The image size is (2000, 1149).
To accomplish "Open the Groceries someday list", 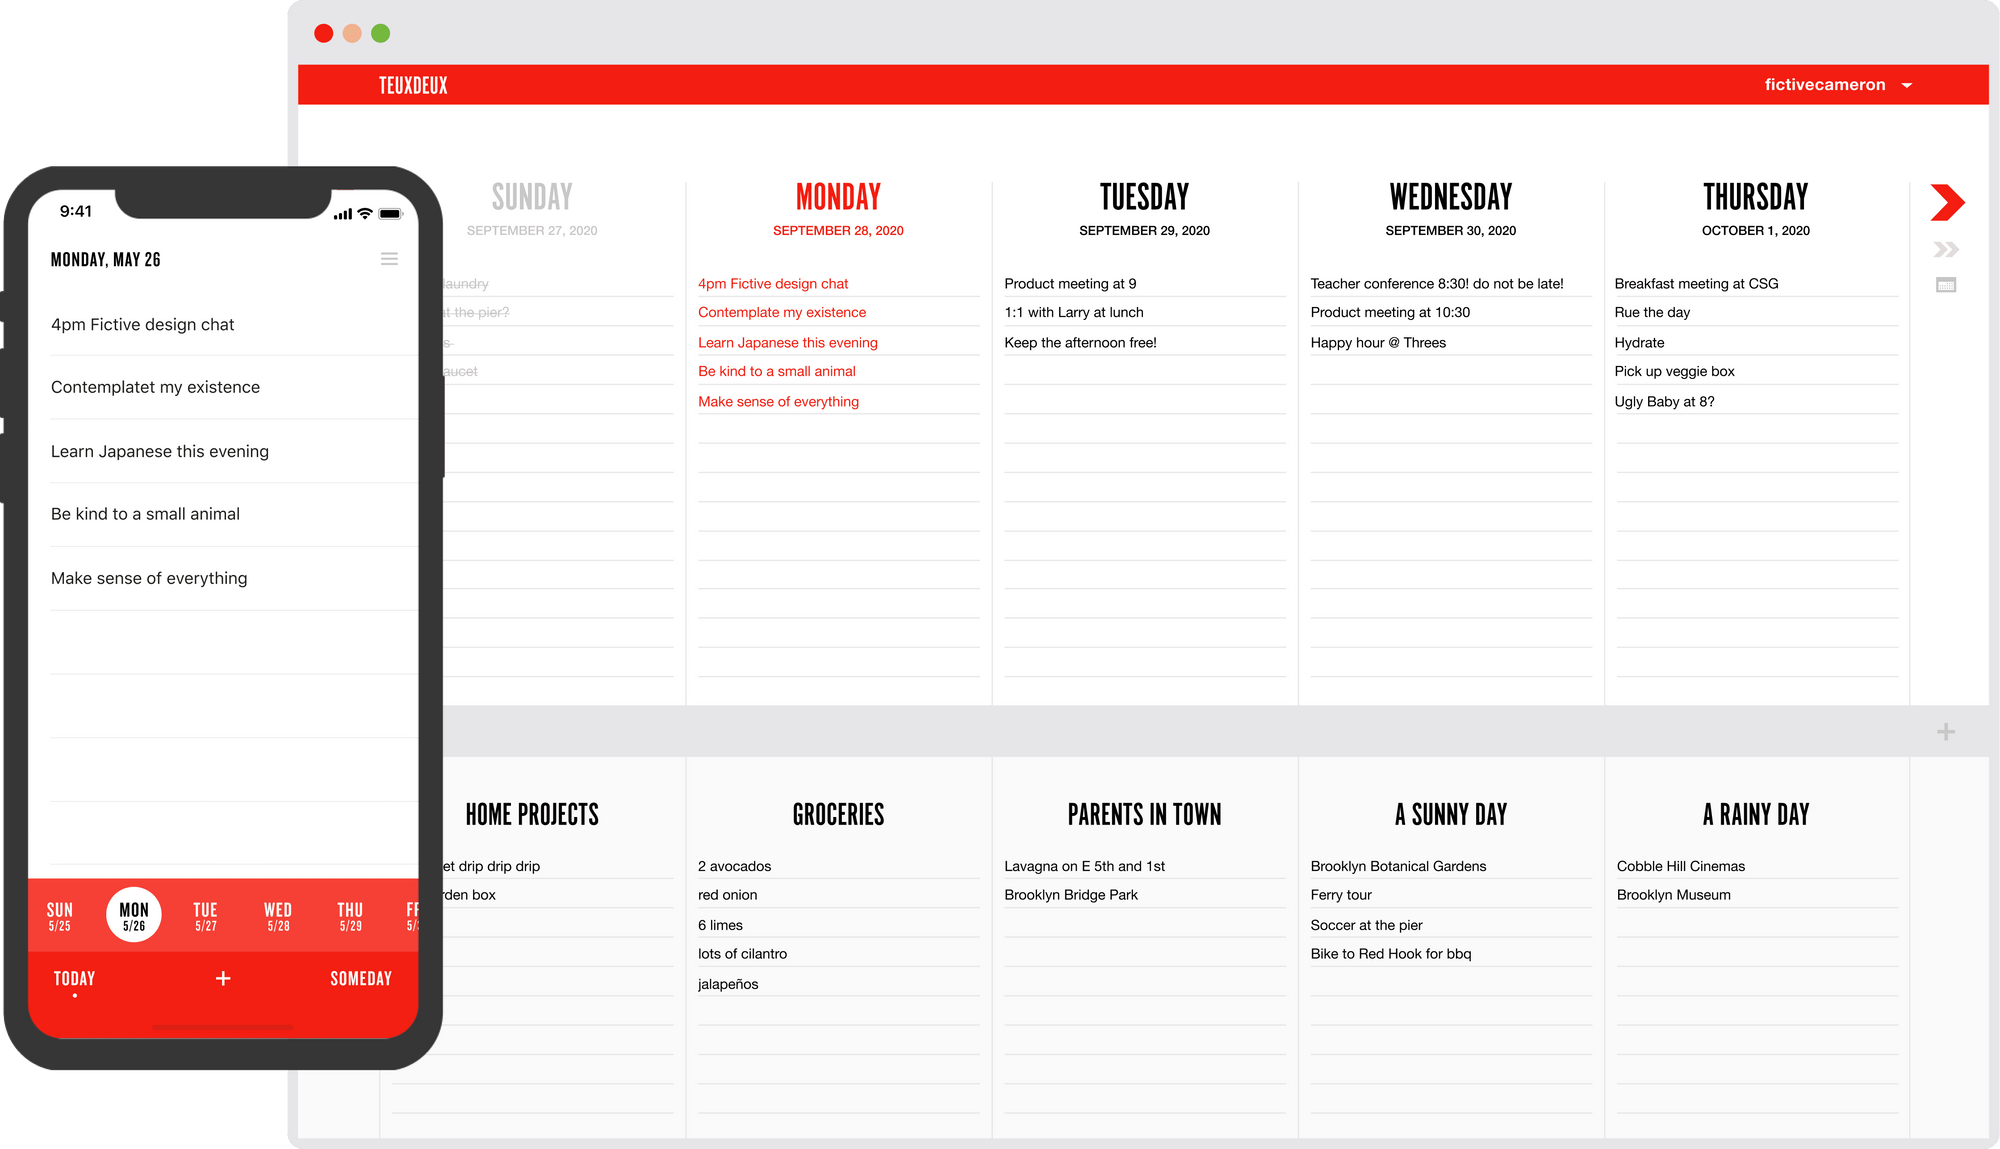I will (x=838, y=814).
